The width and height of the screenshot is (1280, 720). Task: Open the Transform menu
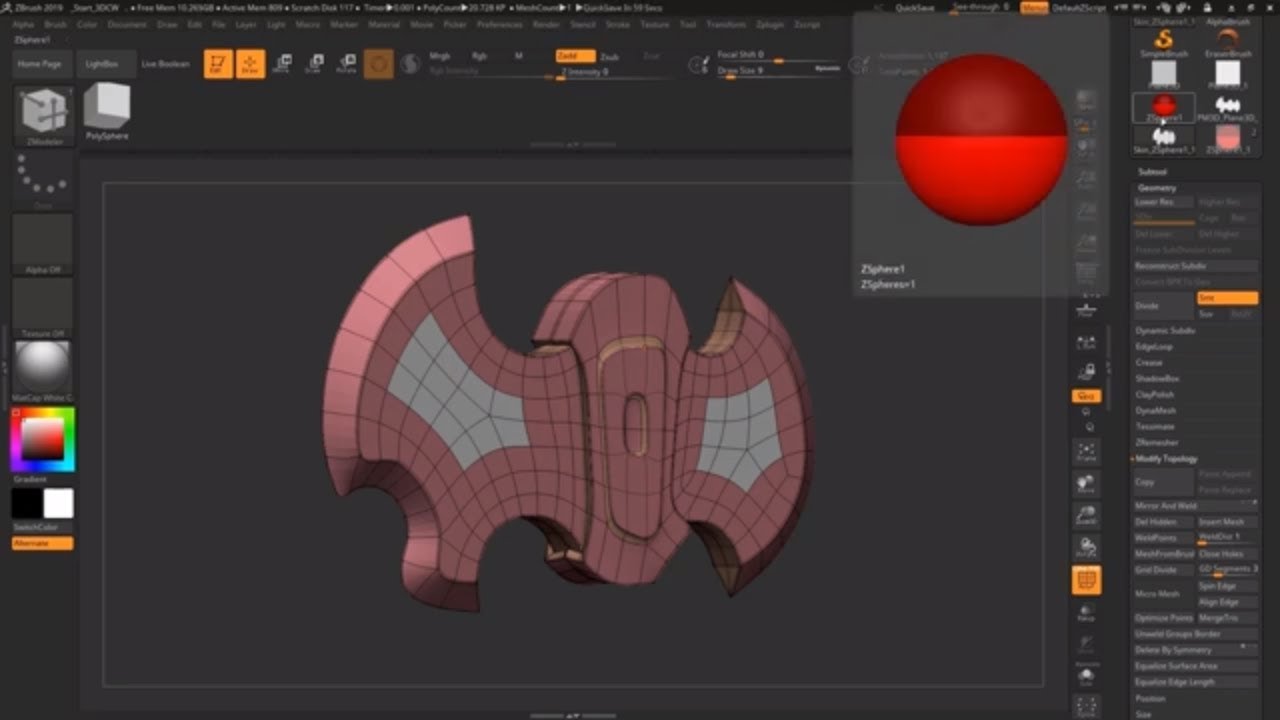(726, 24)
